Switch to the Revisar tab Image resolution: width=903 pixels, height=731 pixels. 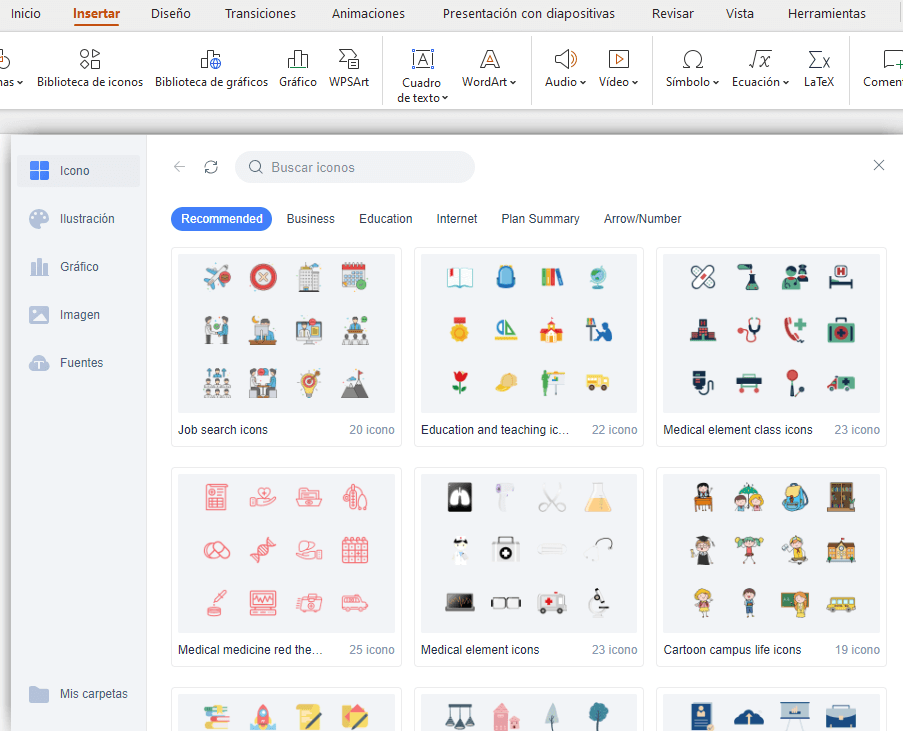click(x=673, y=14)
